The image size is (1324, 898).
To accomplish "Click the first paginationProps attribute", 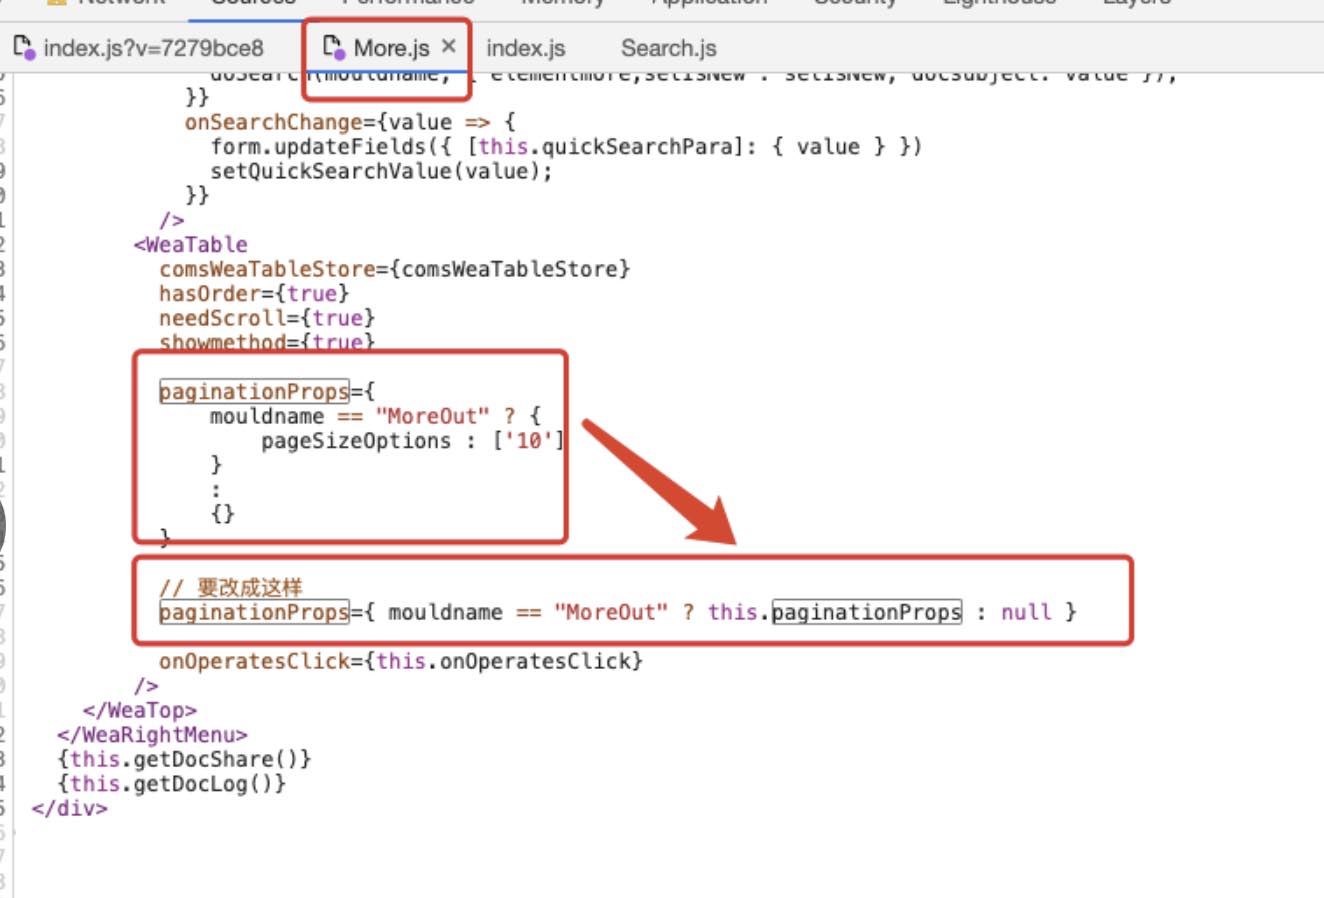I will (254, 392).
